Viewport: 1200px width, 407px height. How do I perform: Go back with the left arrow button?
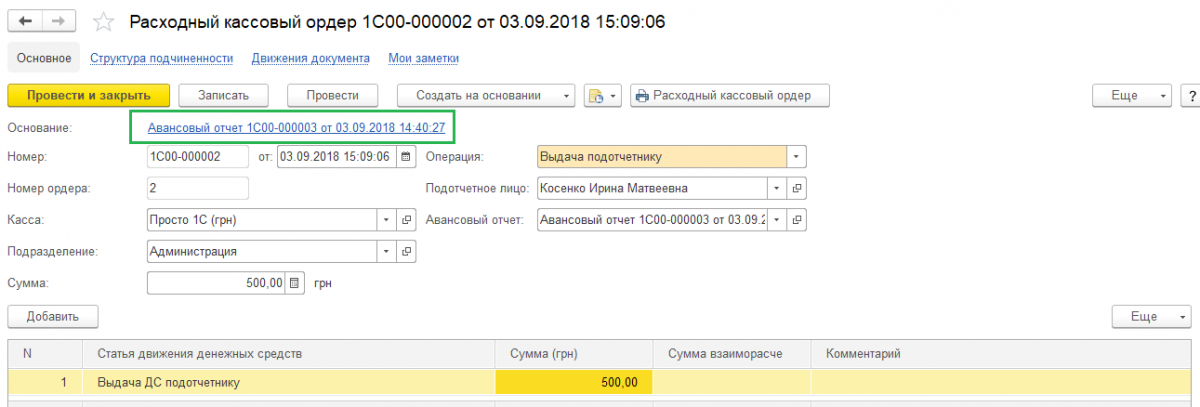(x=24, y=21)
